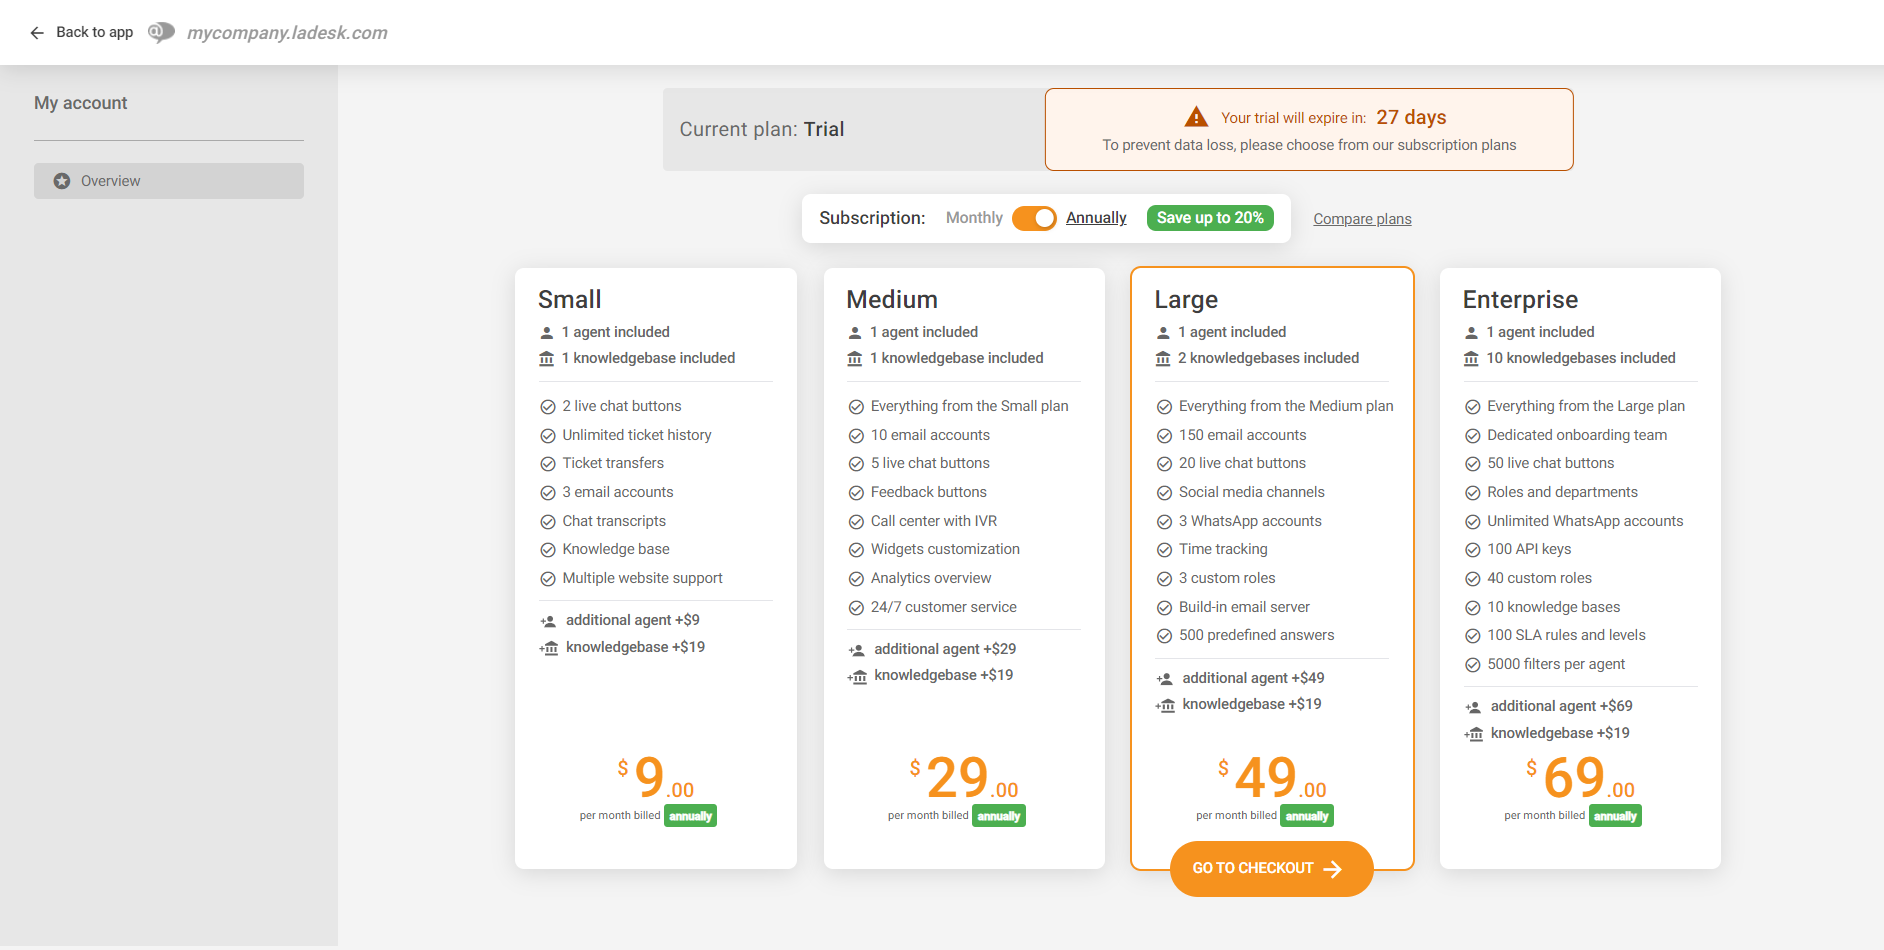Click the agent icon in Small plan
This screenshot has height=950, width=1884.
(547, 333)
